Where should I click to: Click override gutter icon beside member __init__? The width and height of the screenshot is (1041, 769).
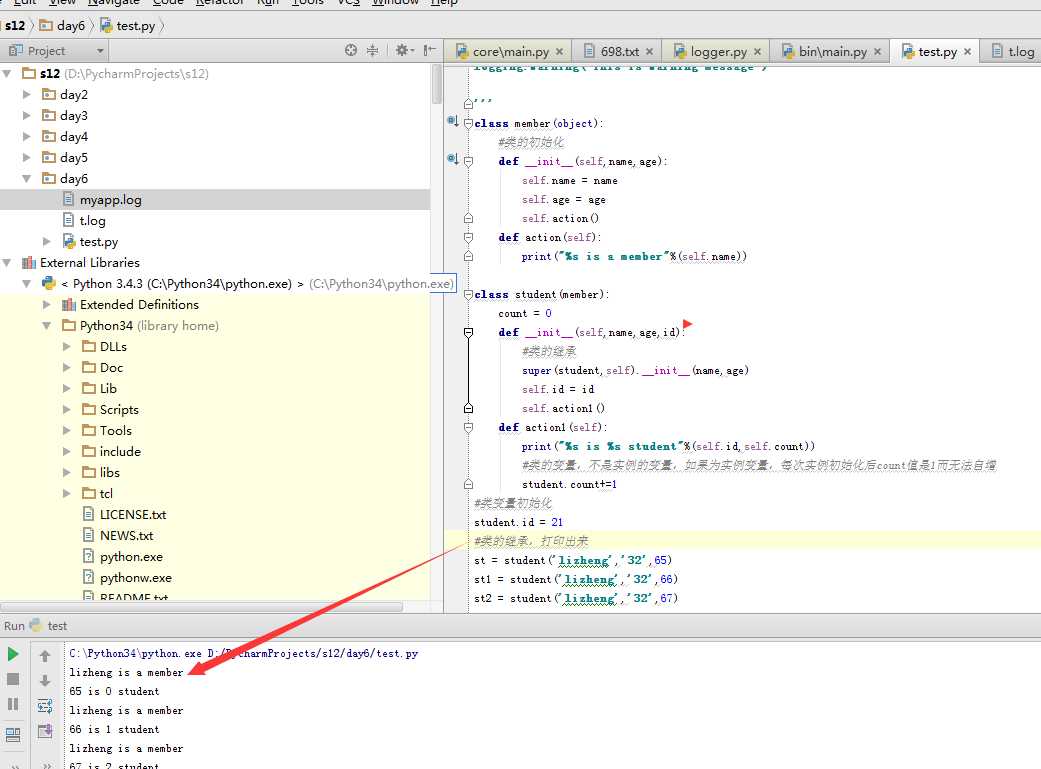pos(453,159)
